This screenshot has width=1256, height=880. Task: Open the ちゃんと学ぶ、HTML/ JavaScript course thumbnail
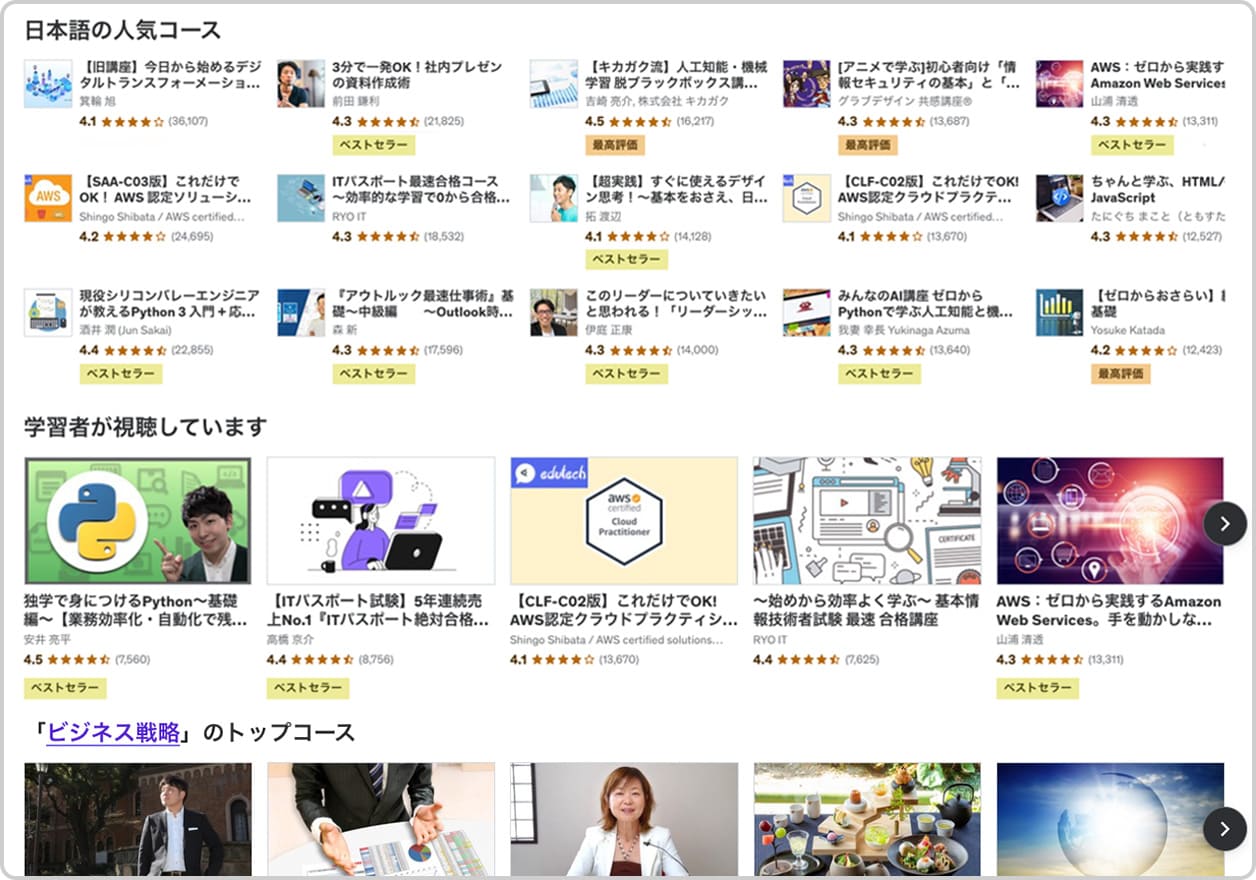[1060, 198]
